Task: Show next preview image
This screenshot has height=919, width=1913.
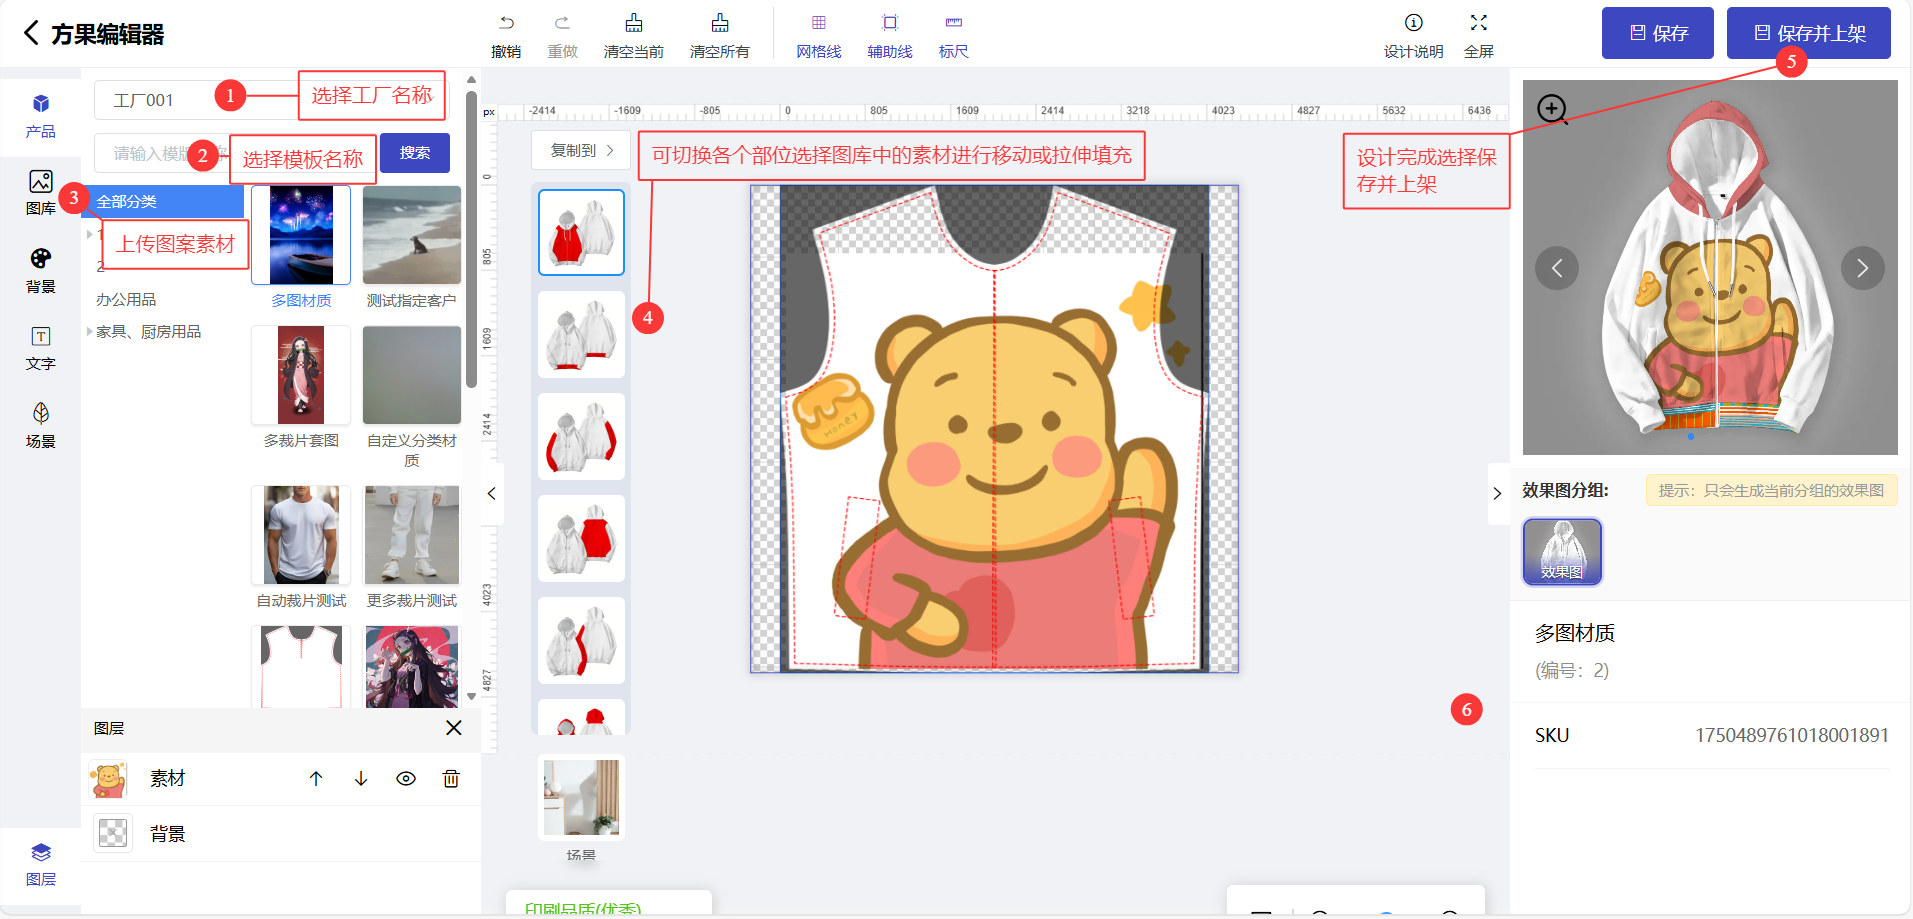Action: coord(1862,268)
